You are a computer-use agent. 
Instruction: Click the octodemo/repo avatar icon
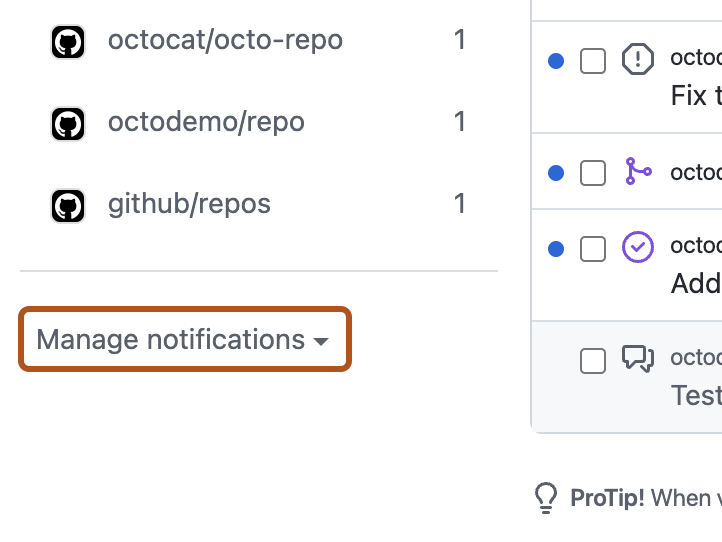68,124
